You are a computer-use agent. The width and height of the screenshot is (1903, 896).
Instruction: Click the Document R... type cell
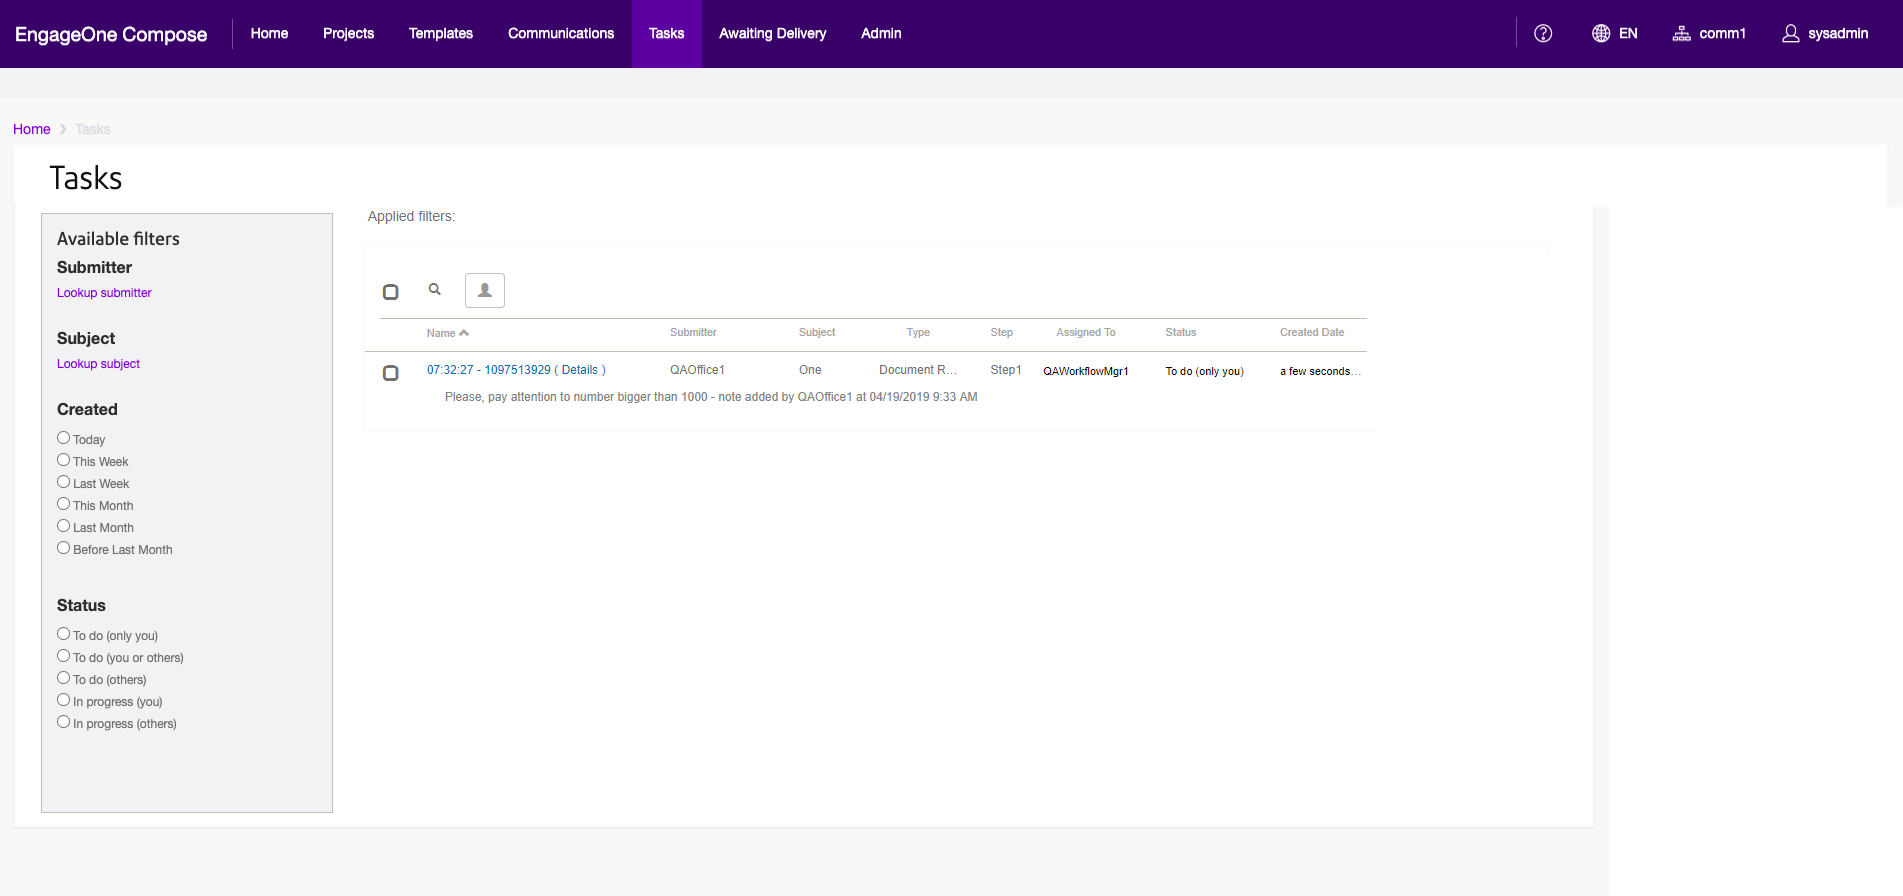tap(918, 370)
